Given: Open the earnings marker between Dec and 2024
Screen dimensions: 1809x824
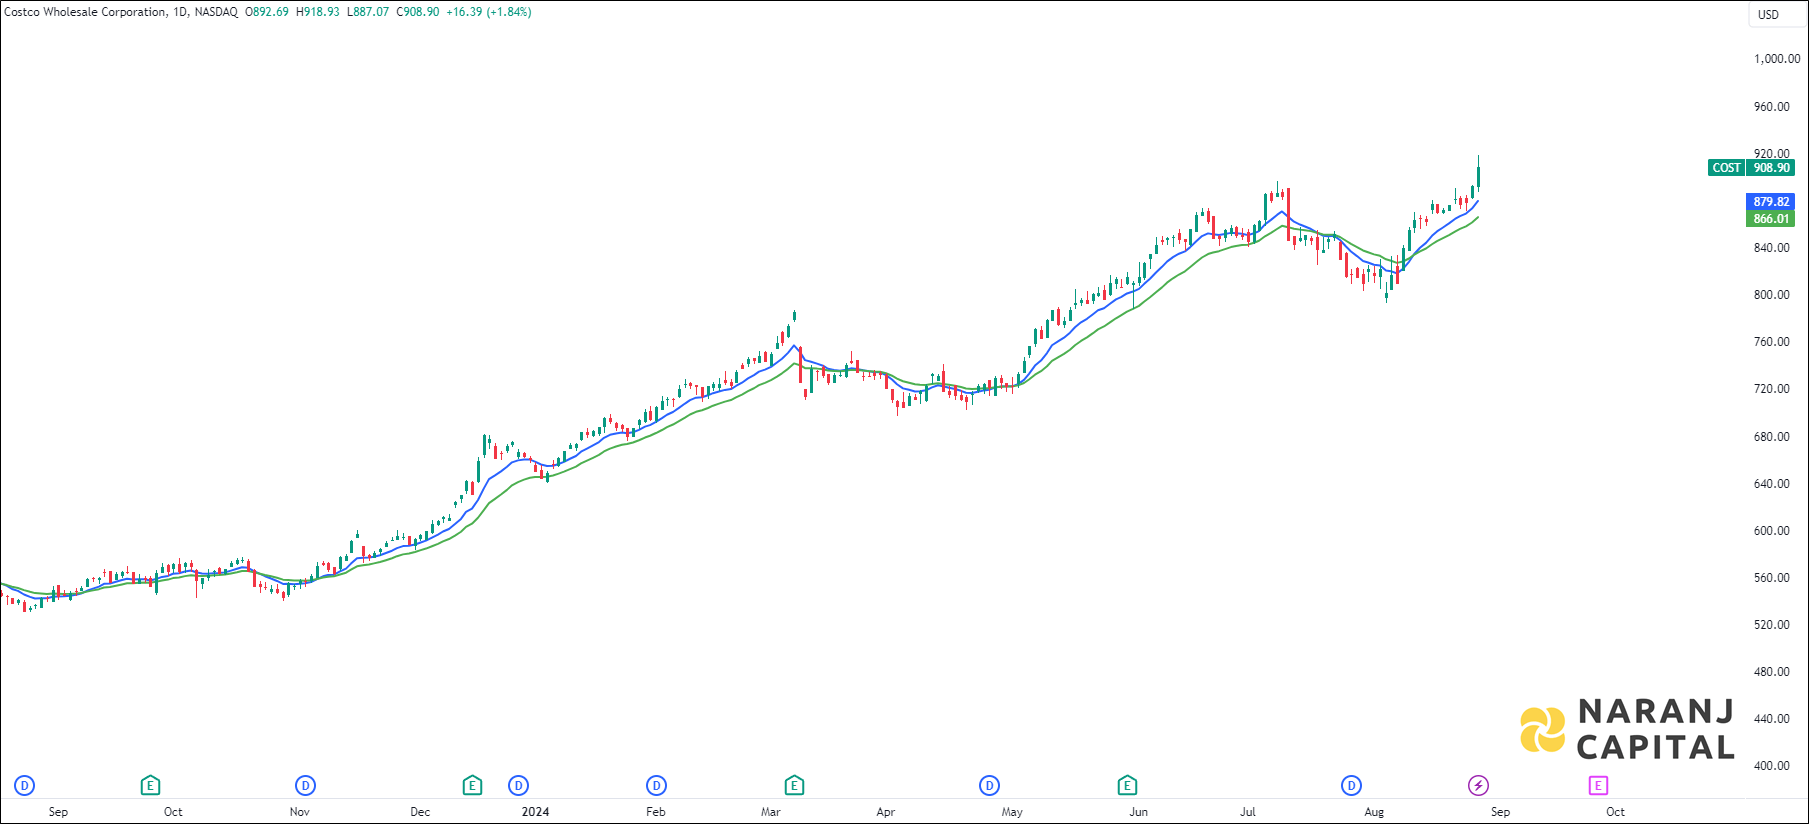Looking at the screenshot, I should pyautogui.click(x=472, y=785).
